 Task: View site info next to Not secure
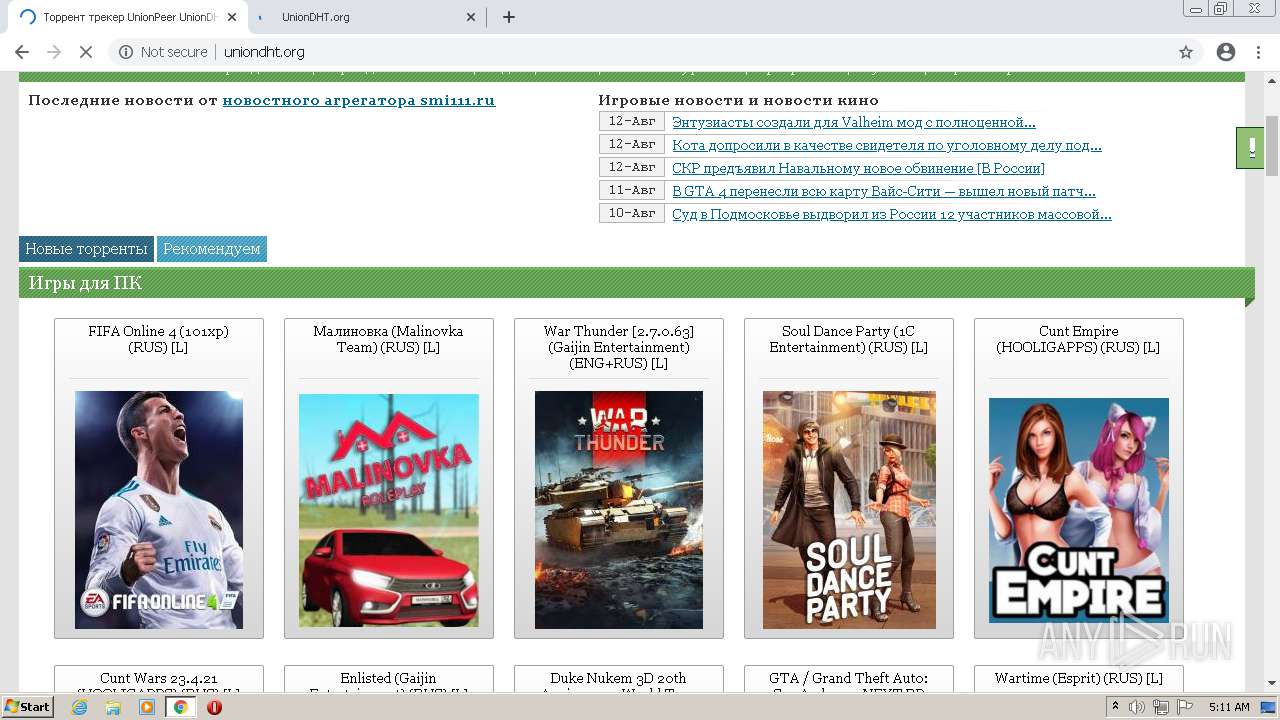click(x=126, y=52)
